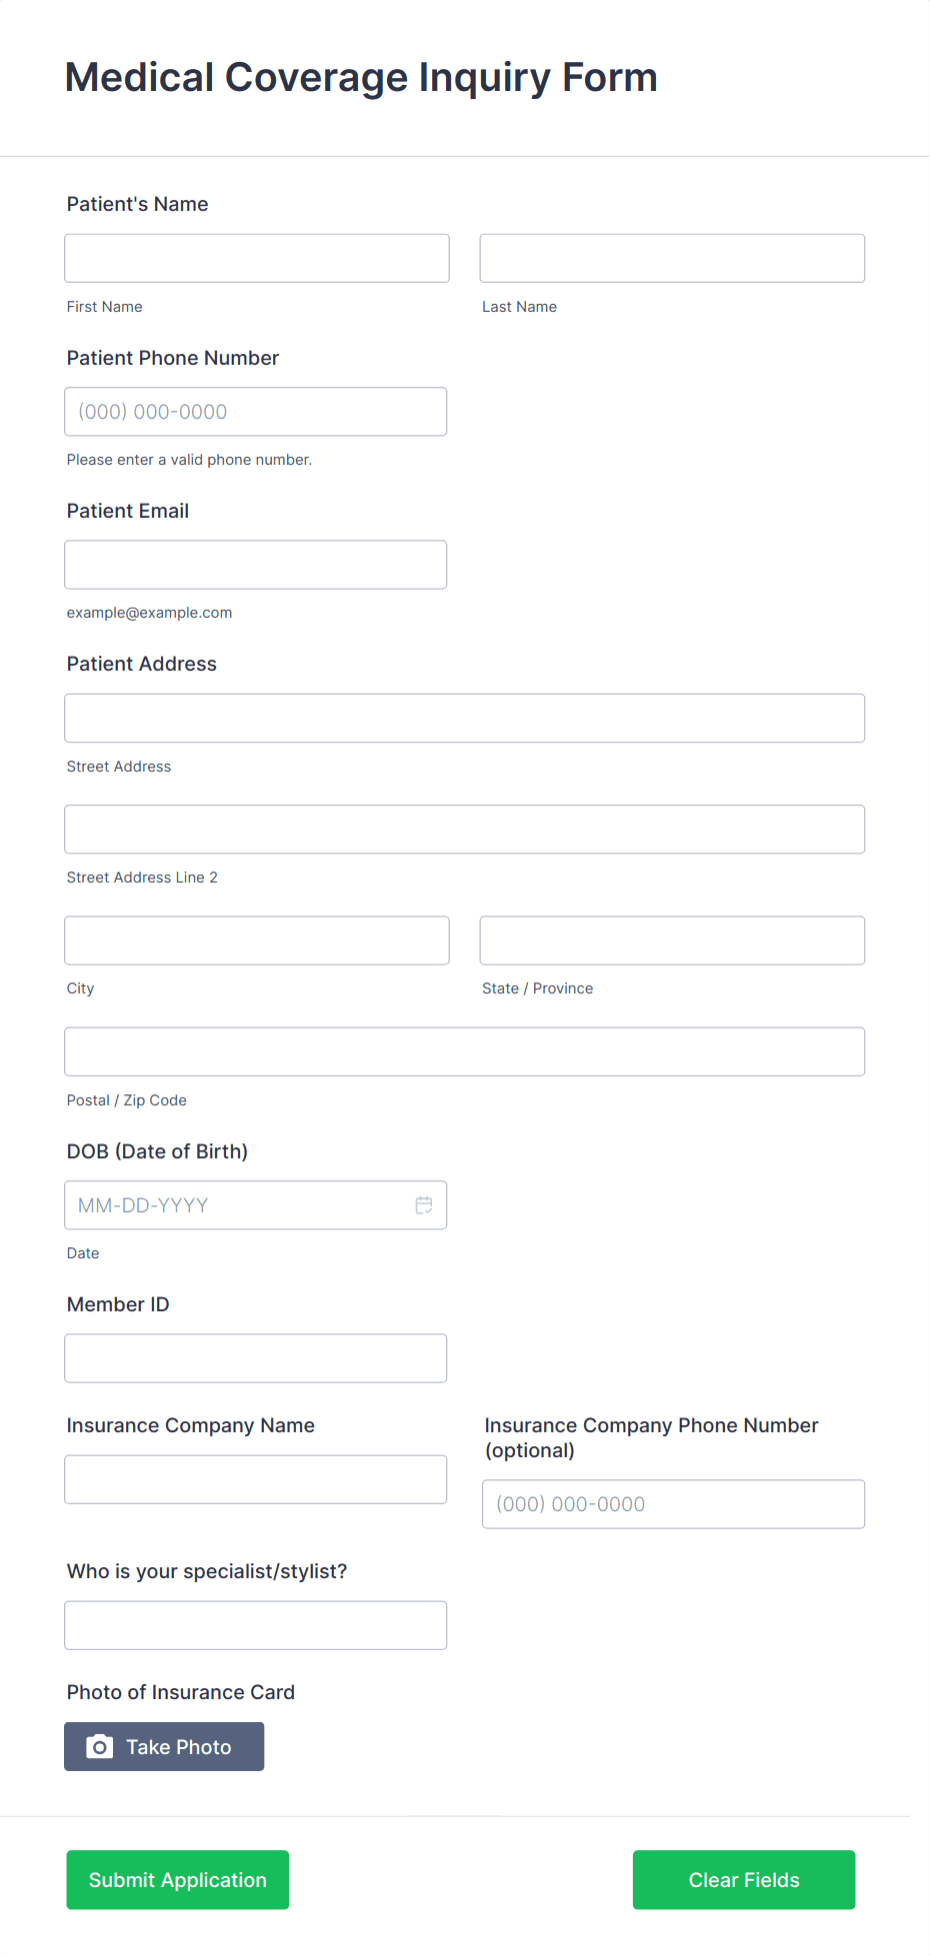
Task: Click the First Name input box
Action: click(256, 257)
